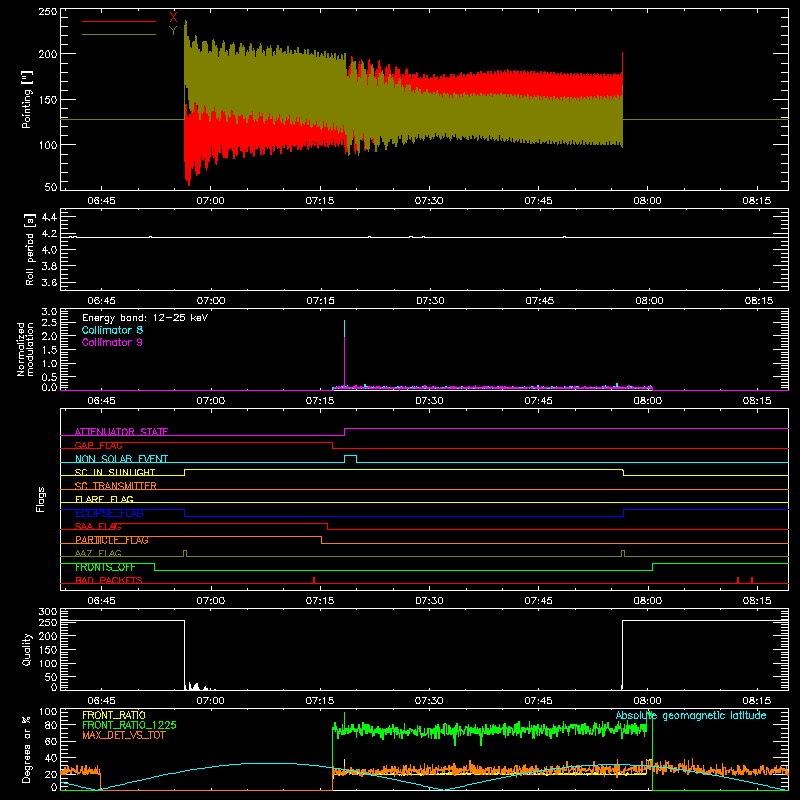Click the Normalized modulation axis title

pyautogui.click(x=25, y=349)
